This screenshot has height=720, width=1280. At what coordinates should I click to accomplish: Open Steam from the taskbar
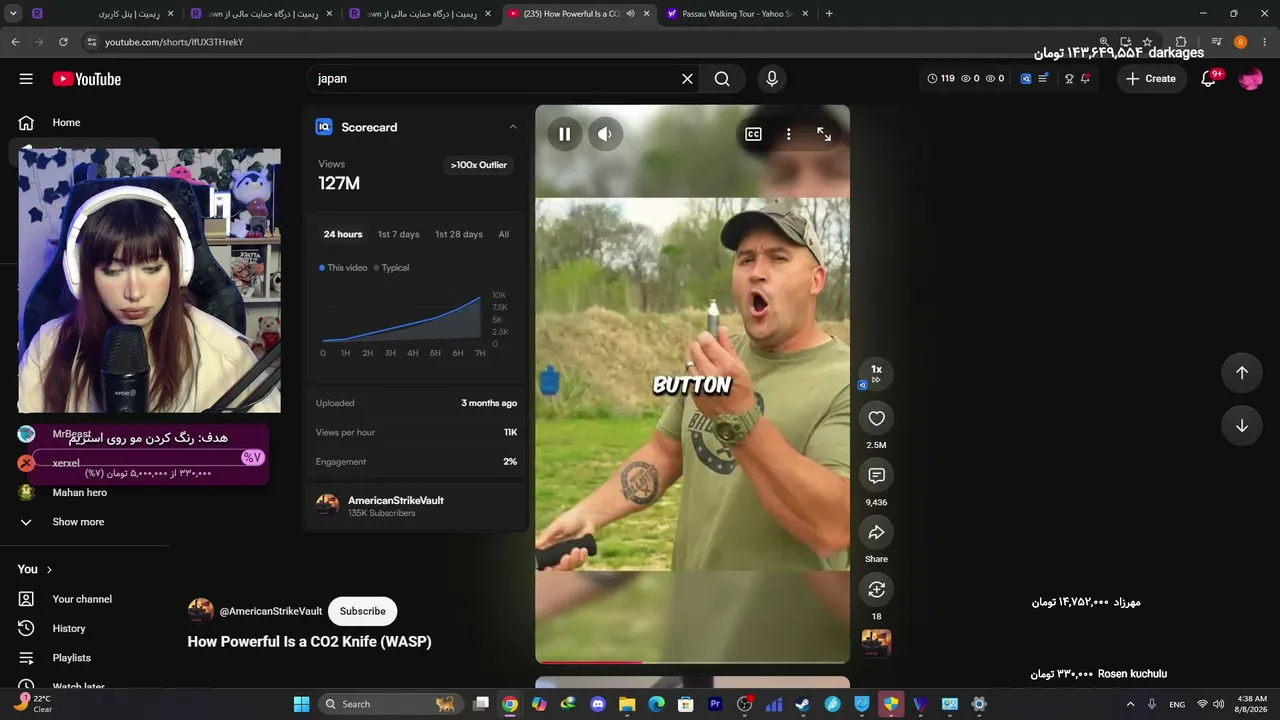(802, 704)
